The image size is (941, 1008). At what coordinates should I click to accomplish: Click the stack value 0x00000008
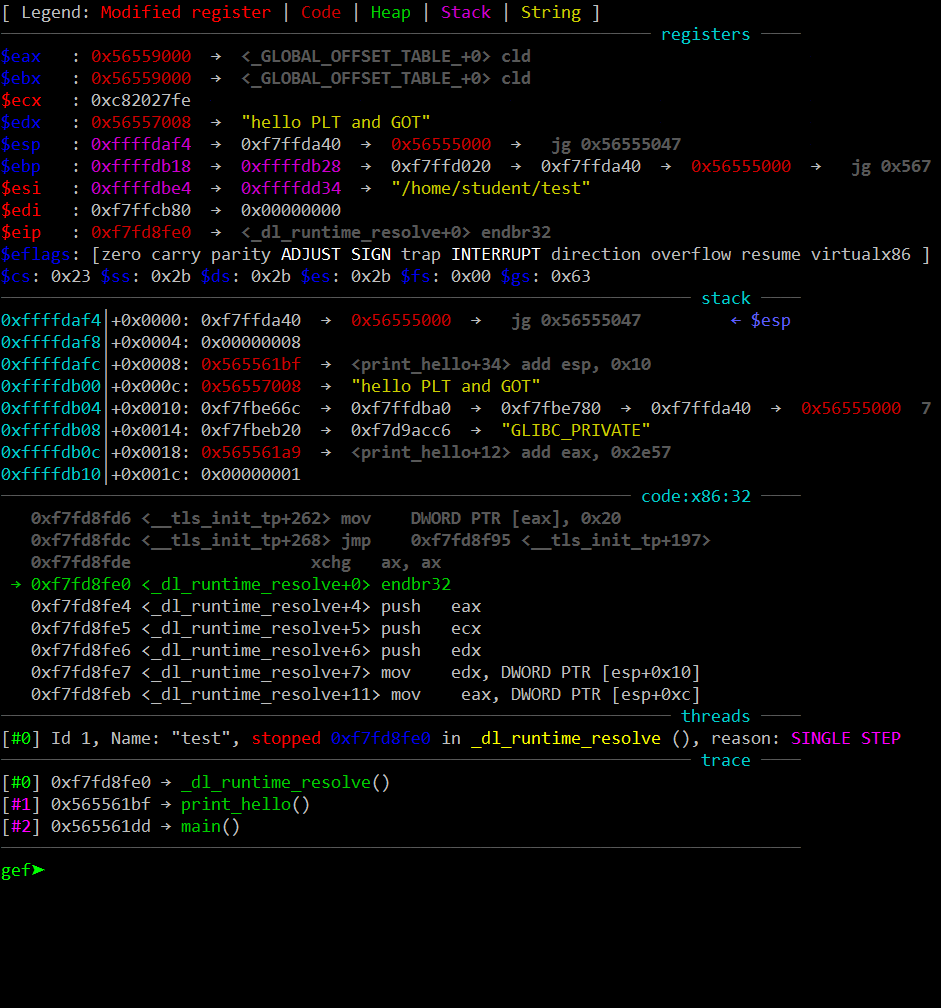point(251,342)
